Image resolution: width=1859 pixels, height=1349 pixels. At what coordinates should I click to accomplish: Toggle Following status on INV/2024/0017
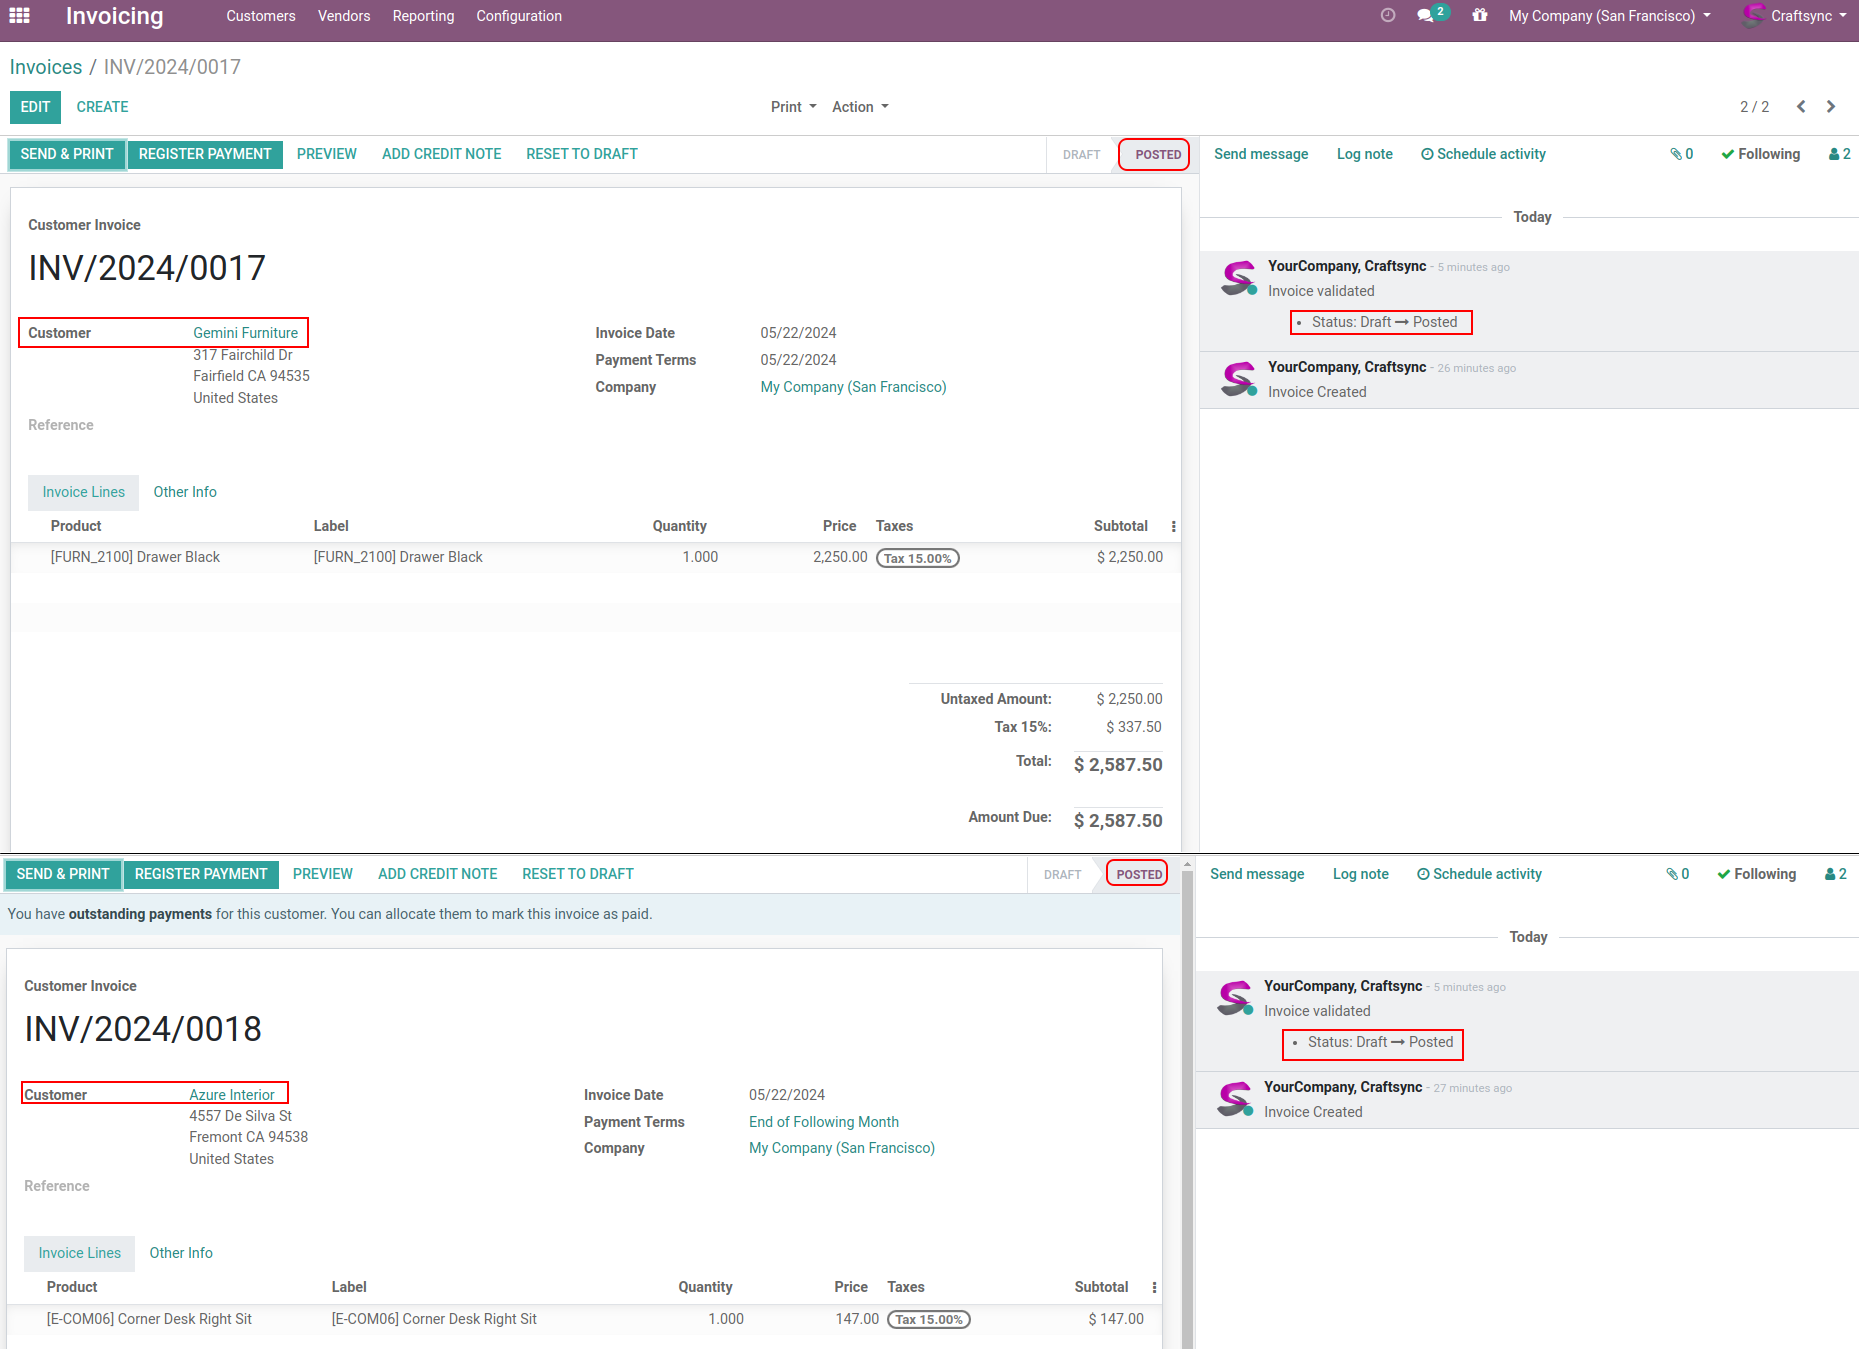point(1760,154)
